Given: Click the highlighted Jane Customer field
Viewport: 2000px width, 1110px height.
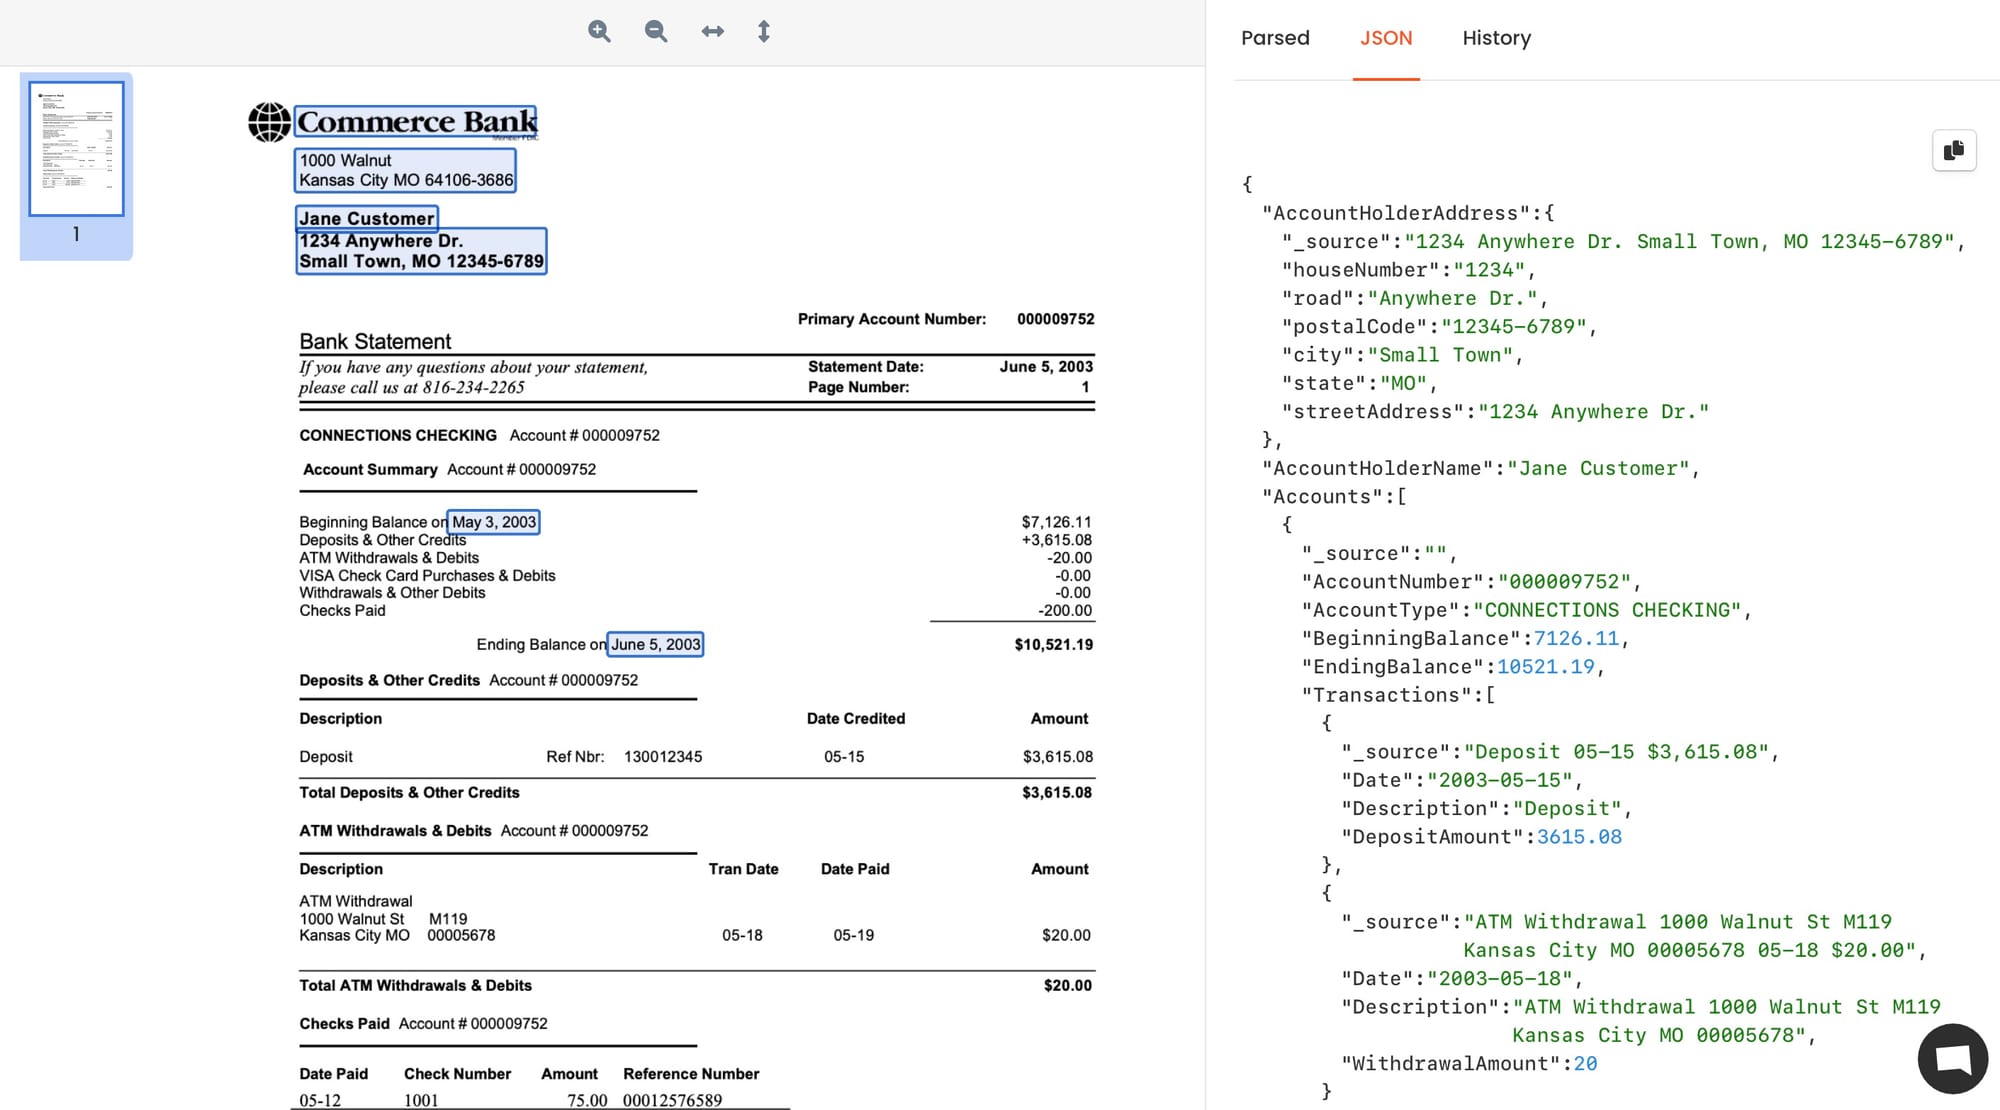Looking at the screenshot, I should (367, 218).
